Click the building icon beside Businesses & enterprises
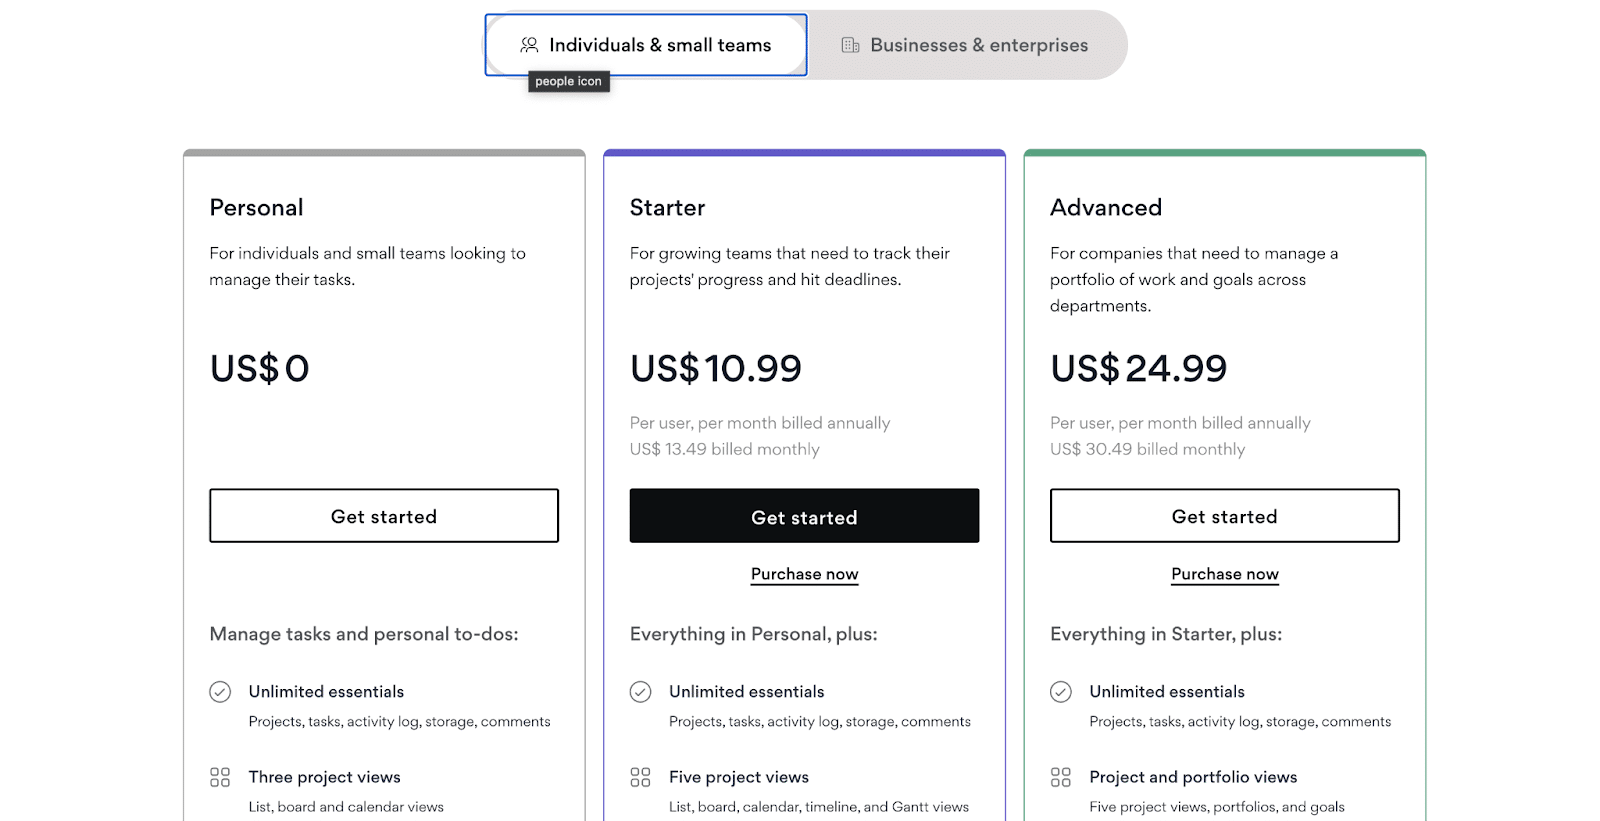This screenshot has height=821, width=1600. tap(850, 45)
